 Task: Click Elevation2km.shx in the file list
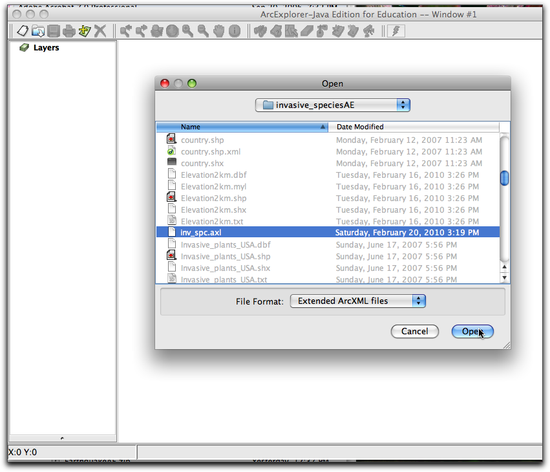pyautogui.click(x=214, y=210)
